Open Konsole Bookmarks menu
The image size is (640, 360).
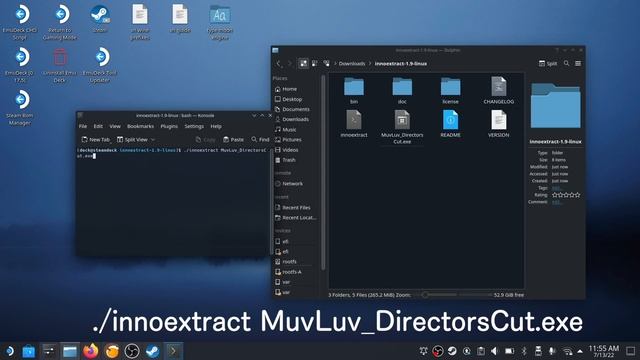pyautogui.click(x=140, y=127)
